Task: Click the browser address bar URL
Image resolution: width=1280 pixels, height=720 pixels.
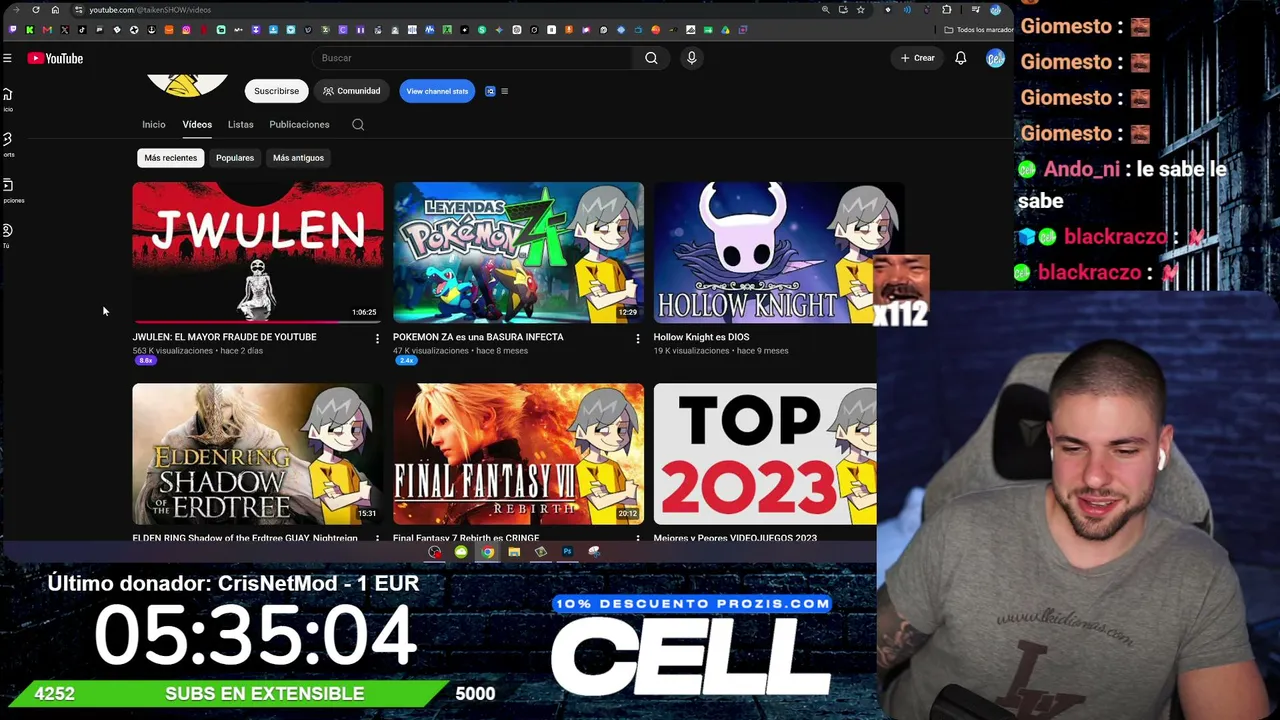Action: [150, 10]
